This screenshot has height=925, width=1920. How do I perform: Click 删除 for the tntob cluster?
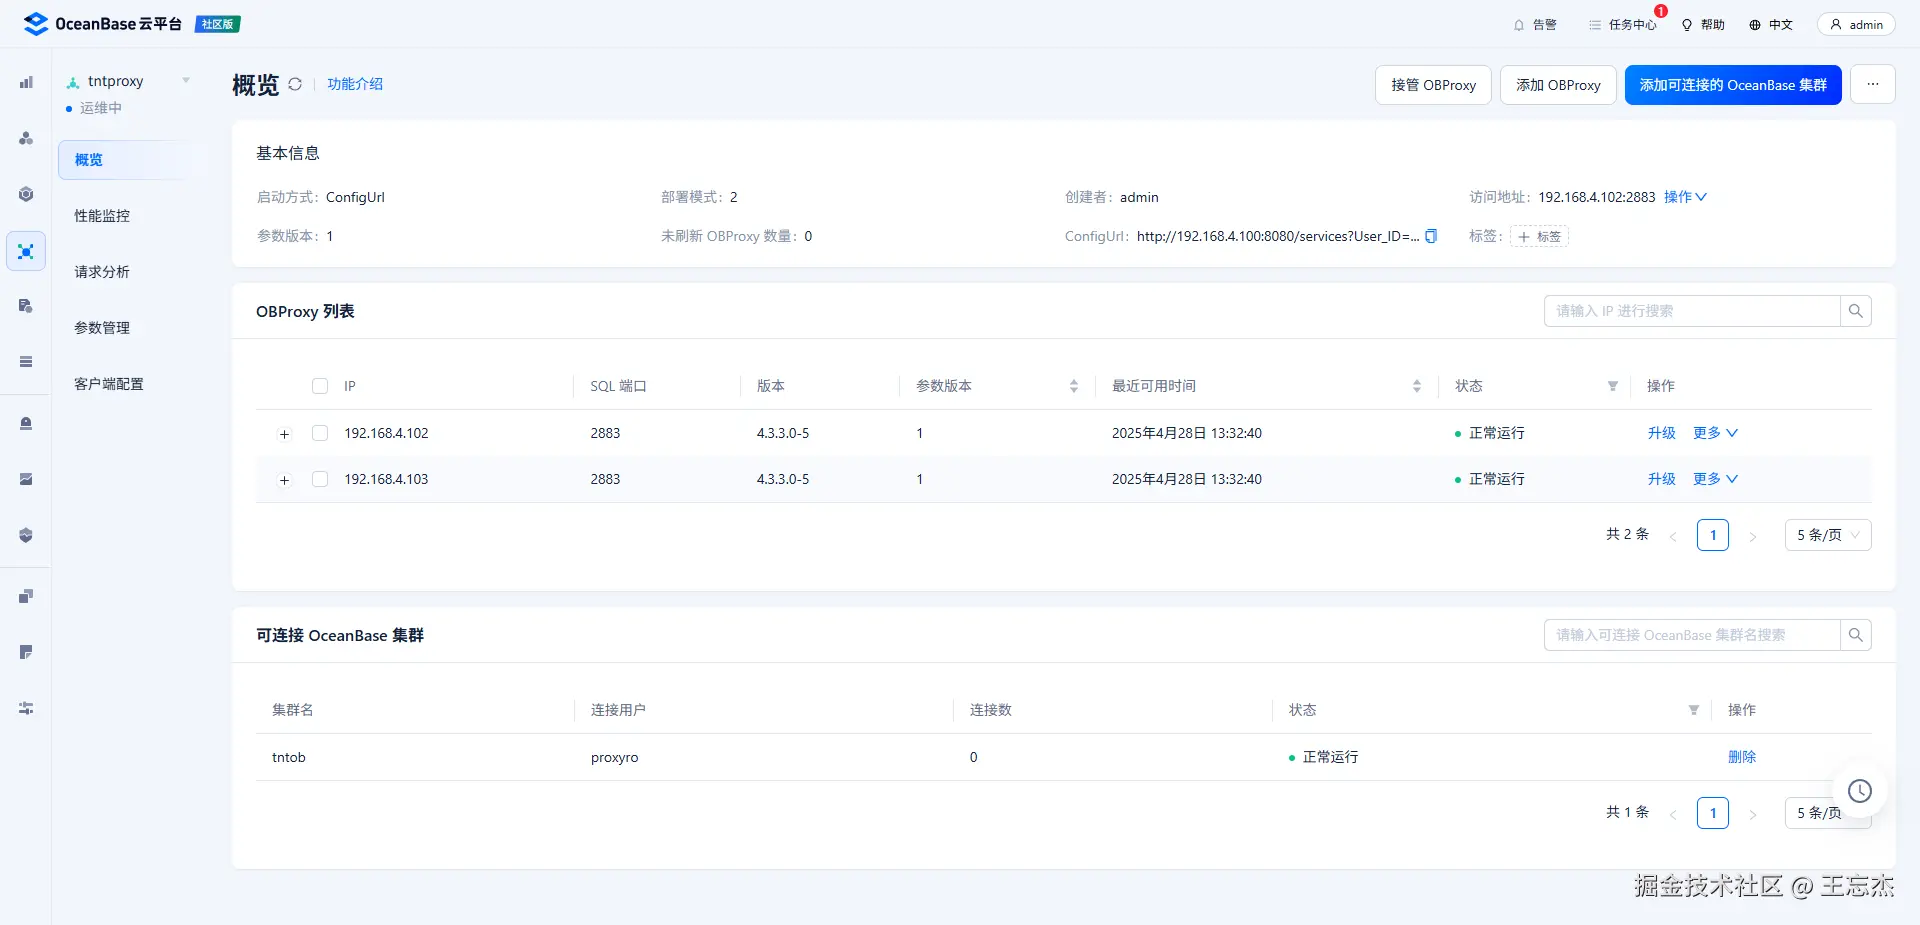click(1742, 757)
